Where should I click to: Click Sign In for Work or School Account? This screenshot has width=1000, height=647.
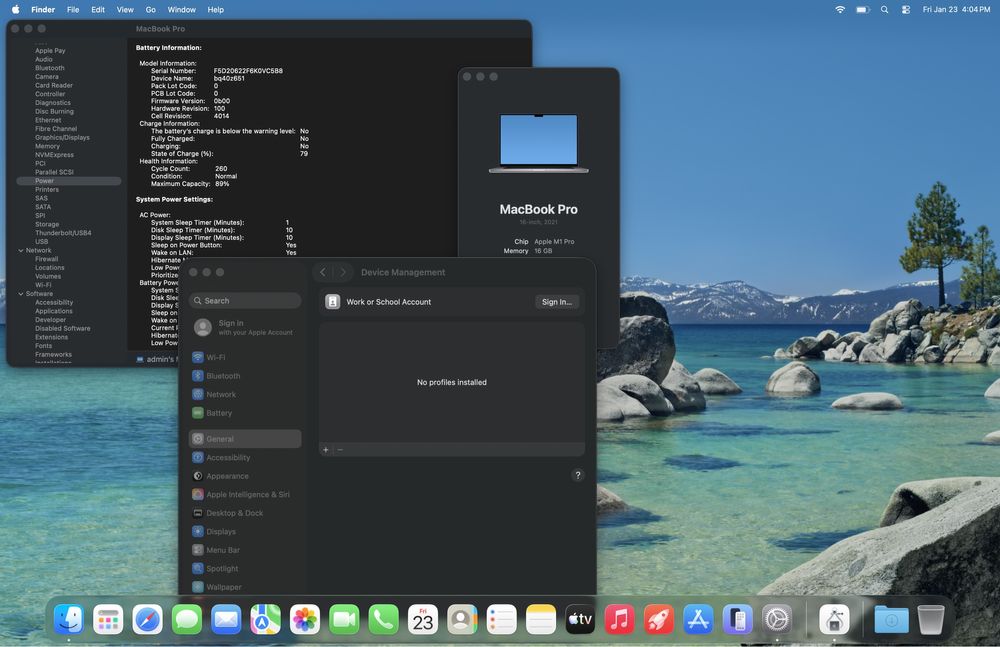point(557,302)
